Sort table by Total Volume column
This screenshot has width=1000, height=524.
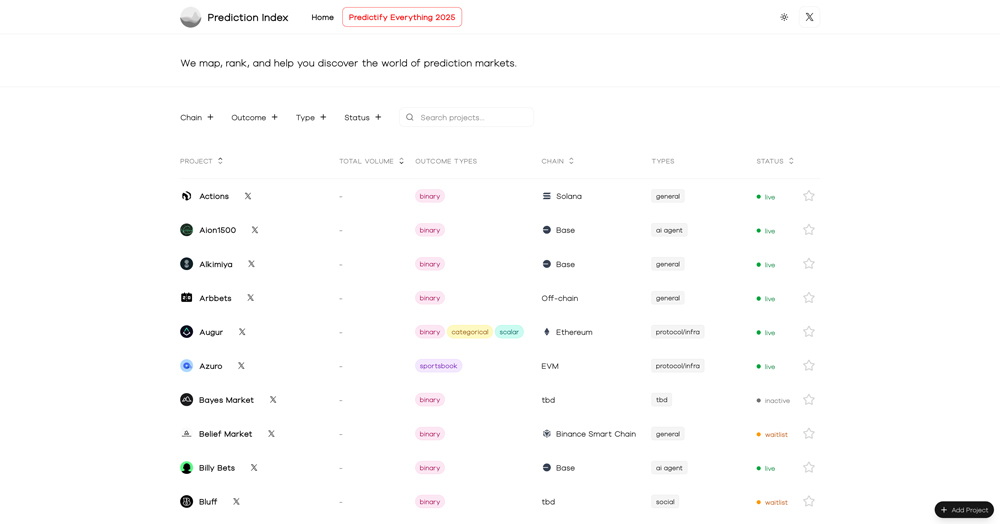coord(371,161)
